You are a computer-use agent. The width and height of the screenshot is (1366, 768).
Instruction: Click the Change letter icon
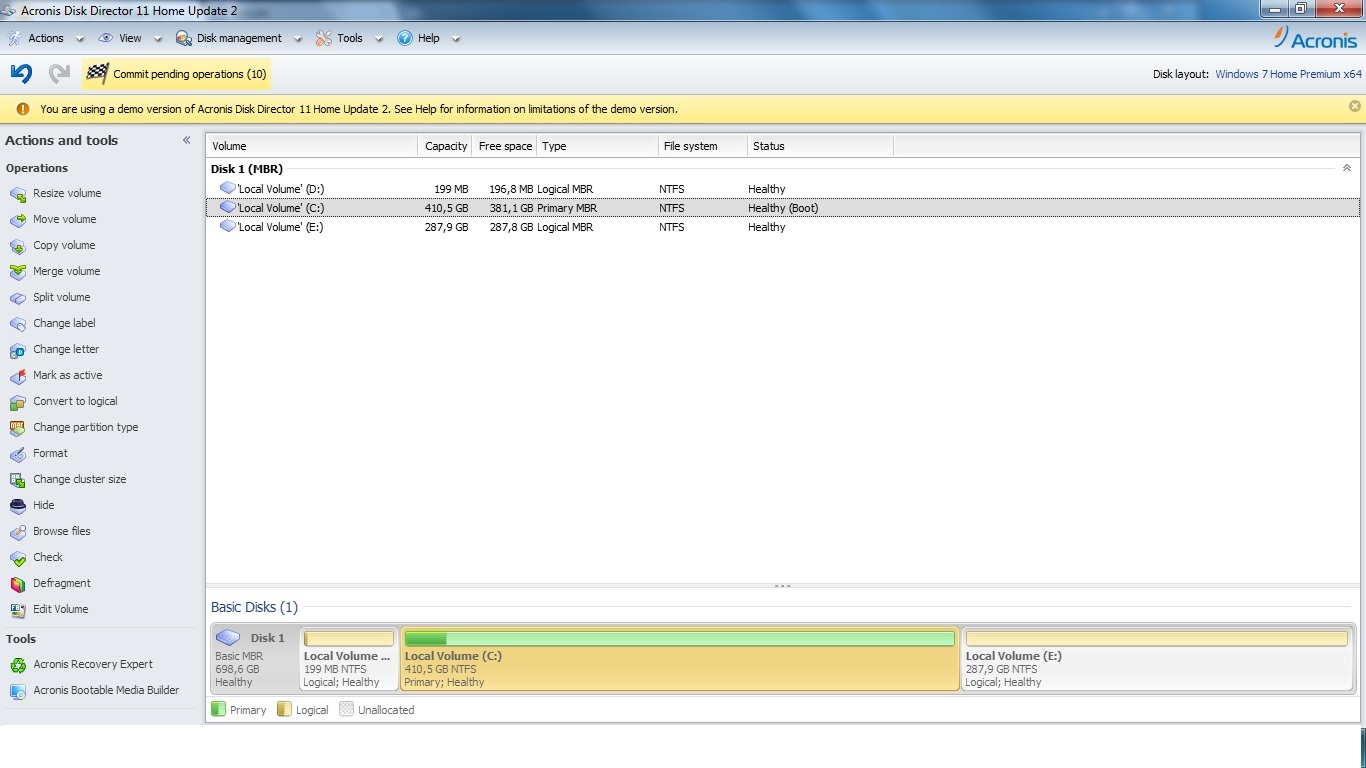[x=17, y=350]
